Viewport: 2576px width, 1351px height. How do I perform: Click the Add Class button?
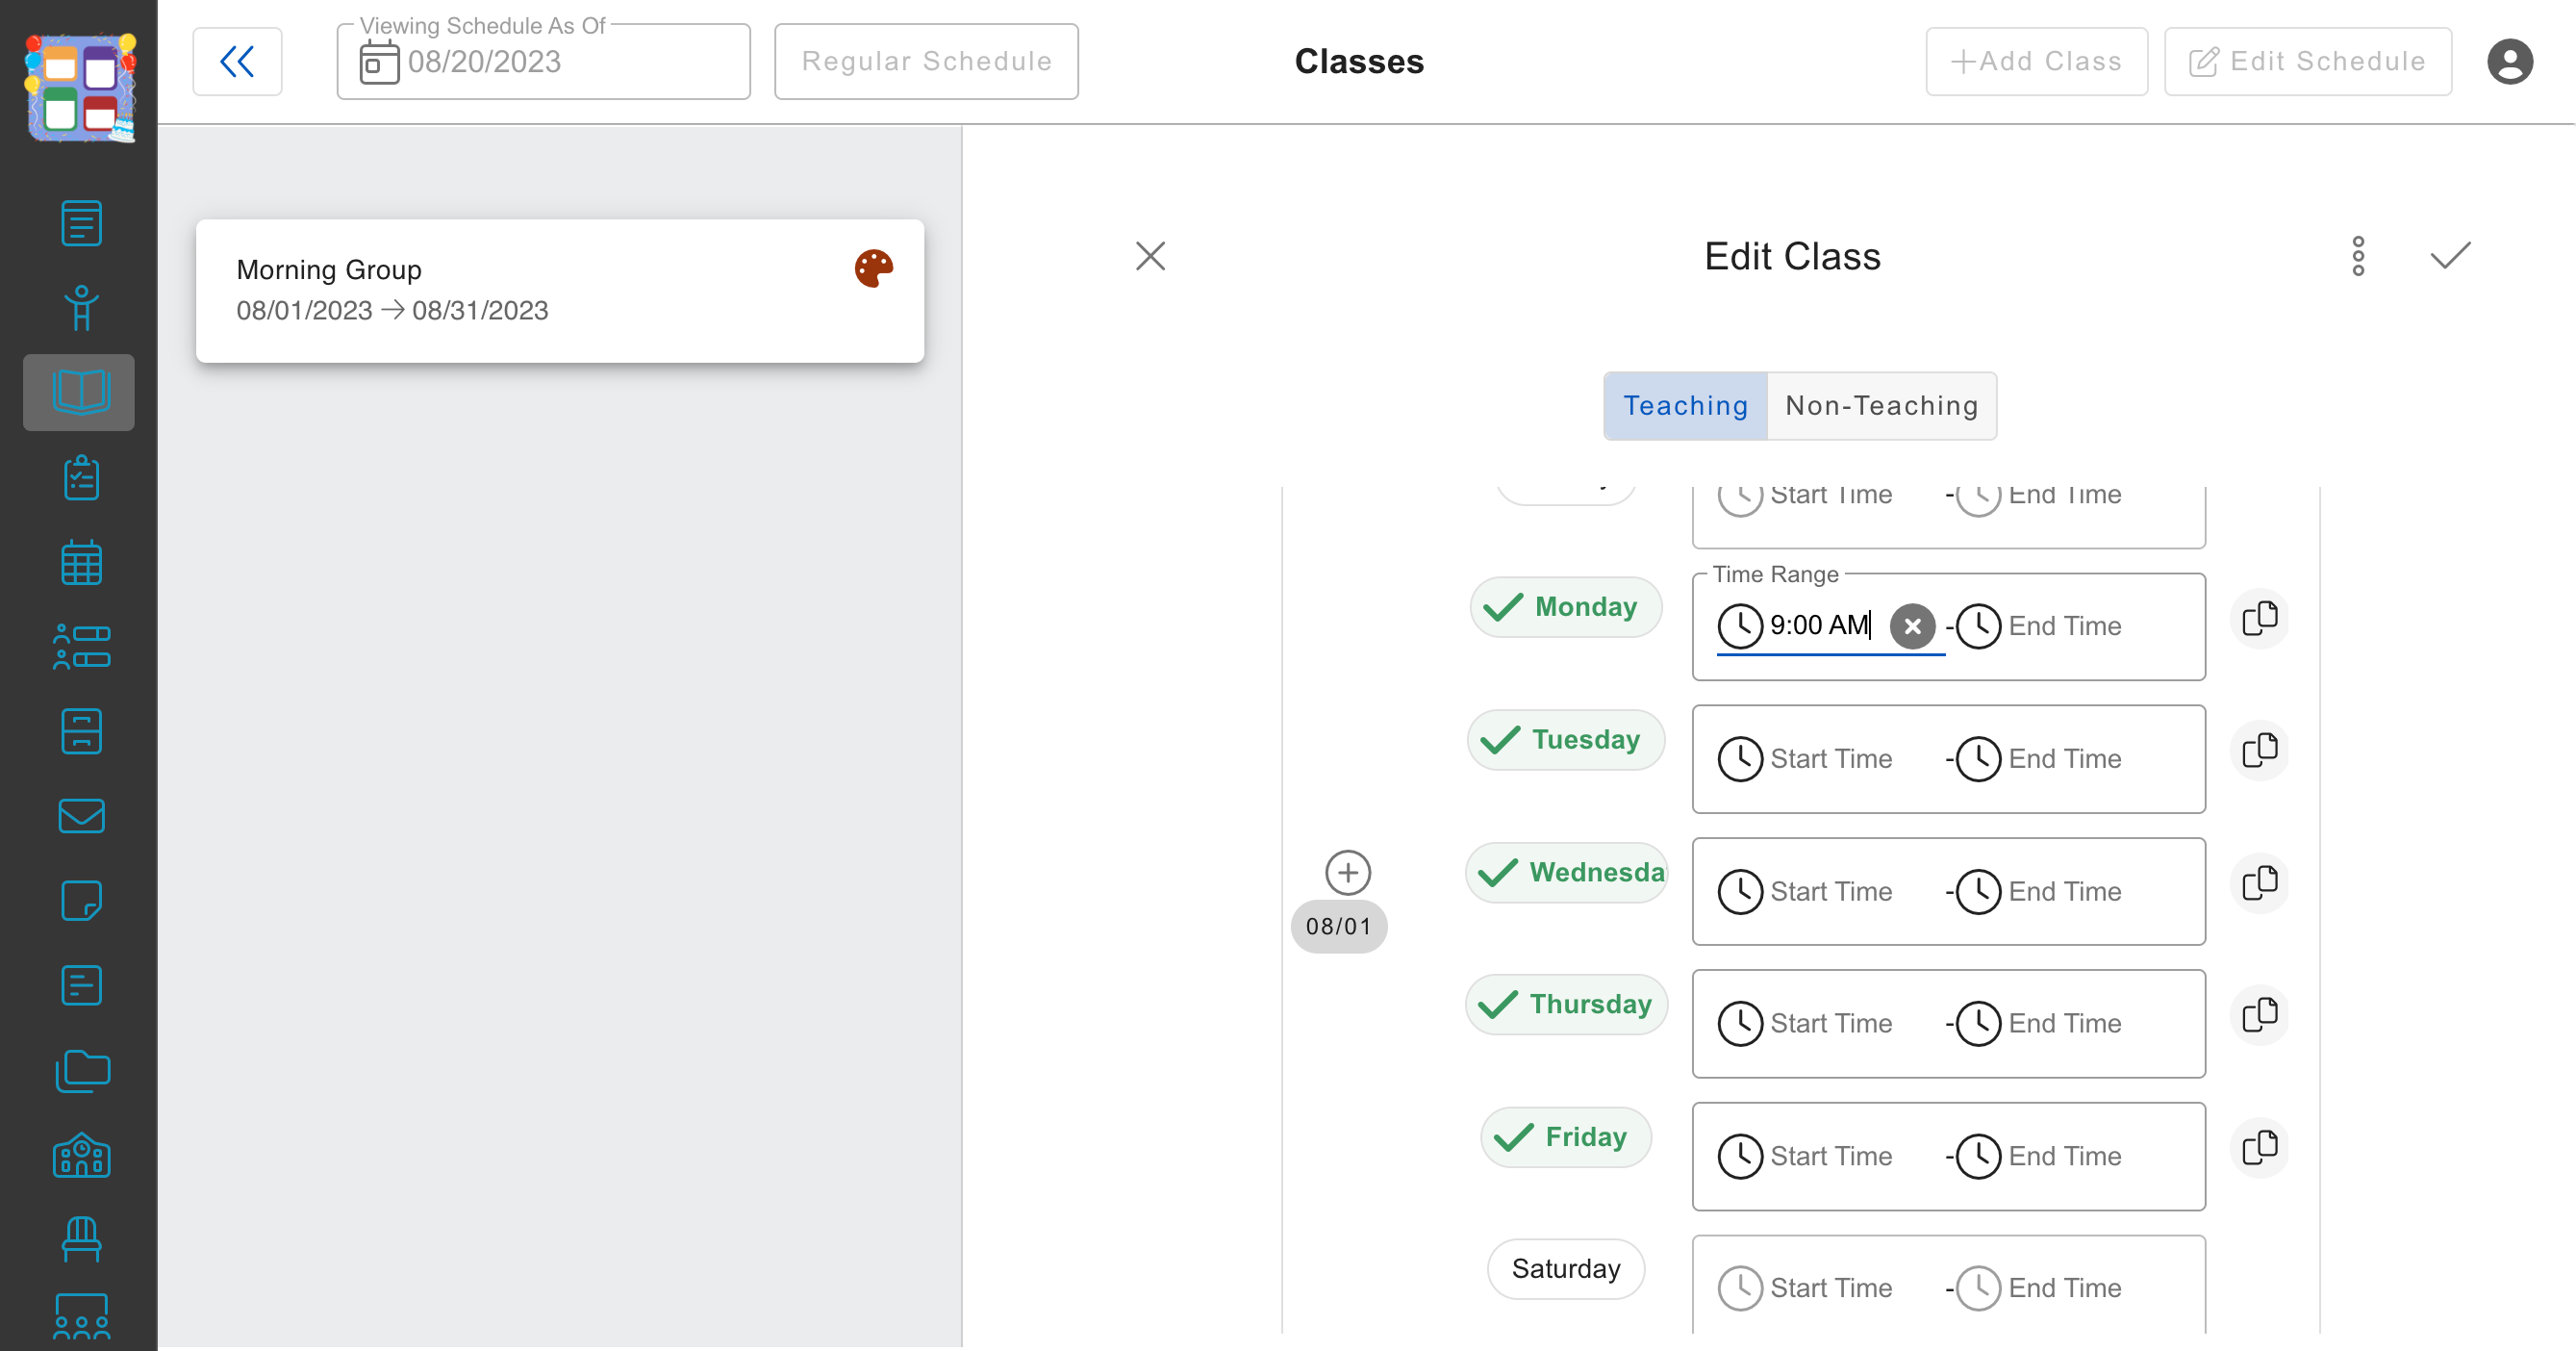pyautogui.click(x=2036, y=62)
